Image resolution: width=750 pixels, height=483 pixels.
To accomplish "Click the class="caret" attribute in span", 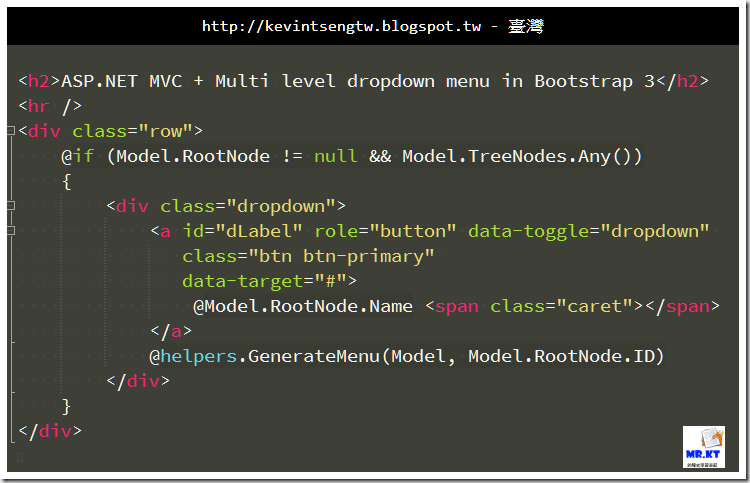I will pos(562,306).
